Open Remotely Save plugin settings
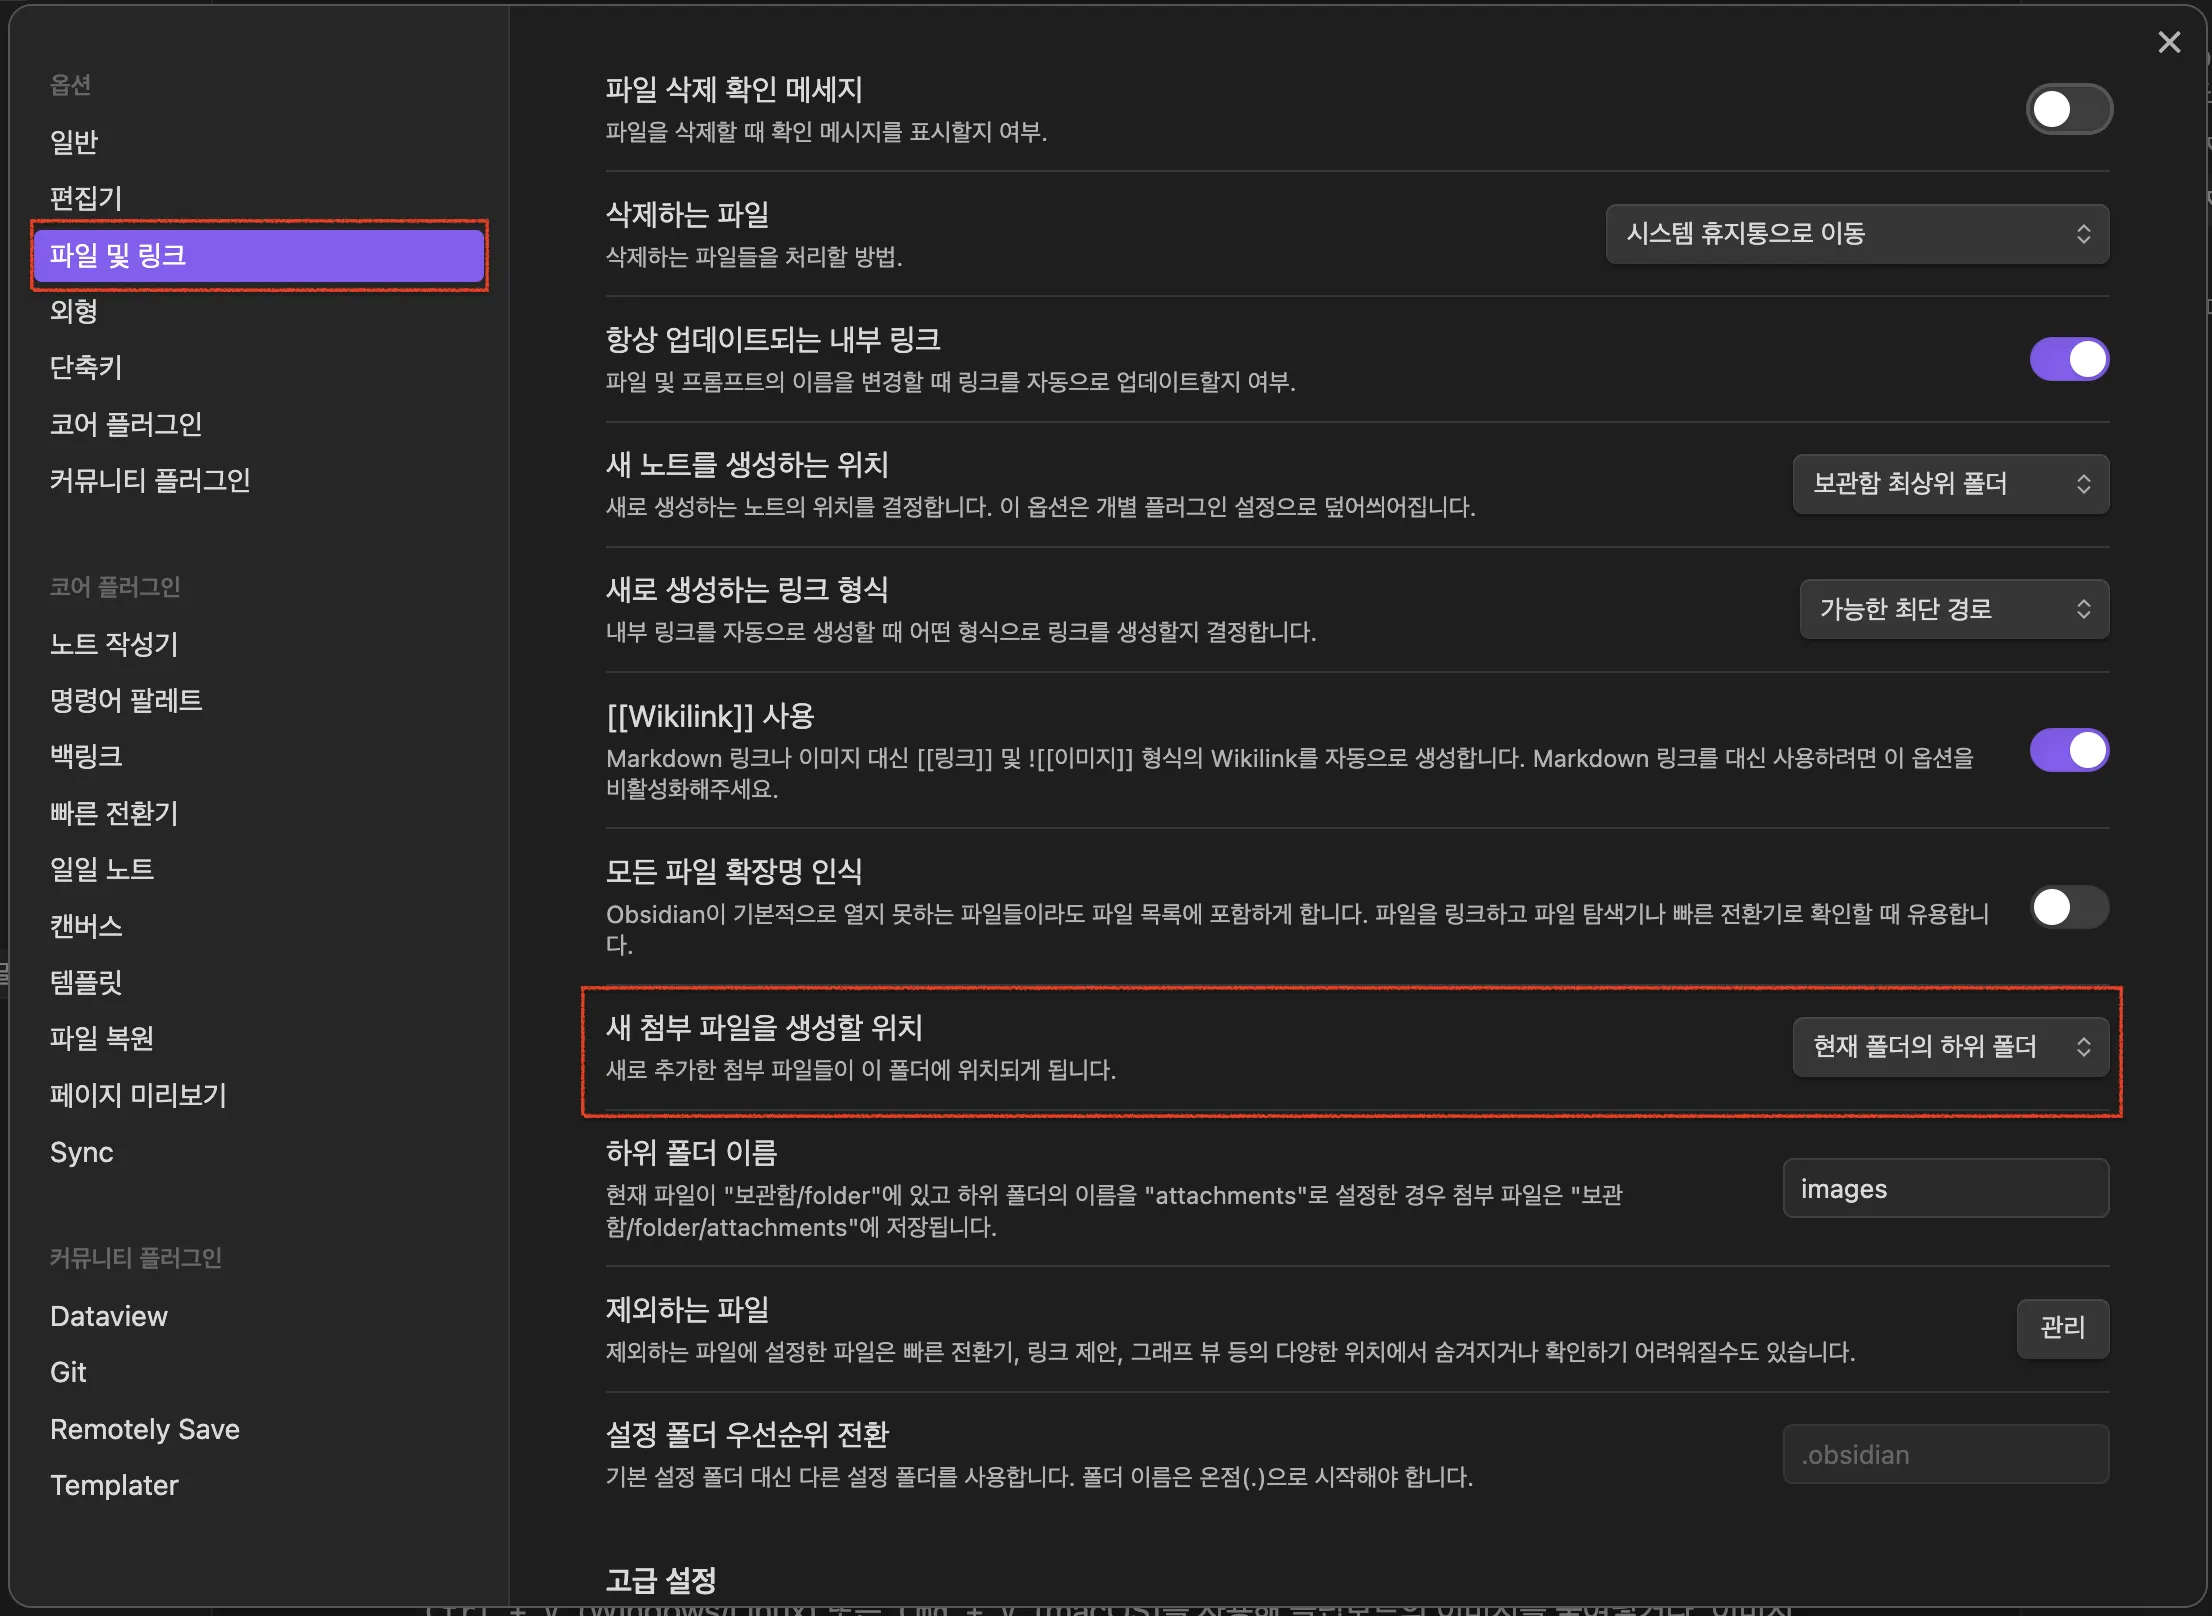The width and height of the screenshot is (2212, 1616). tap(260, 1429)
